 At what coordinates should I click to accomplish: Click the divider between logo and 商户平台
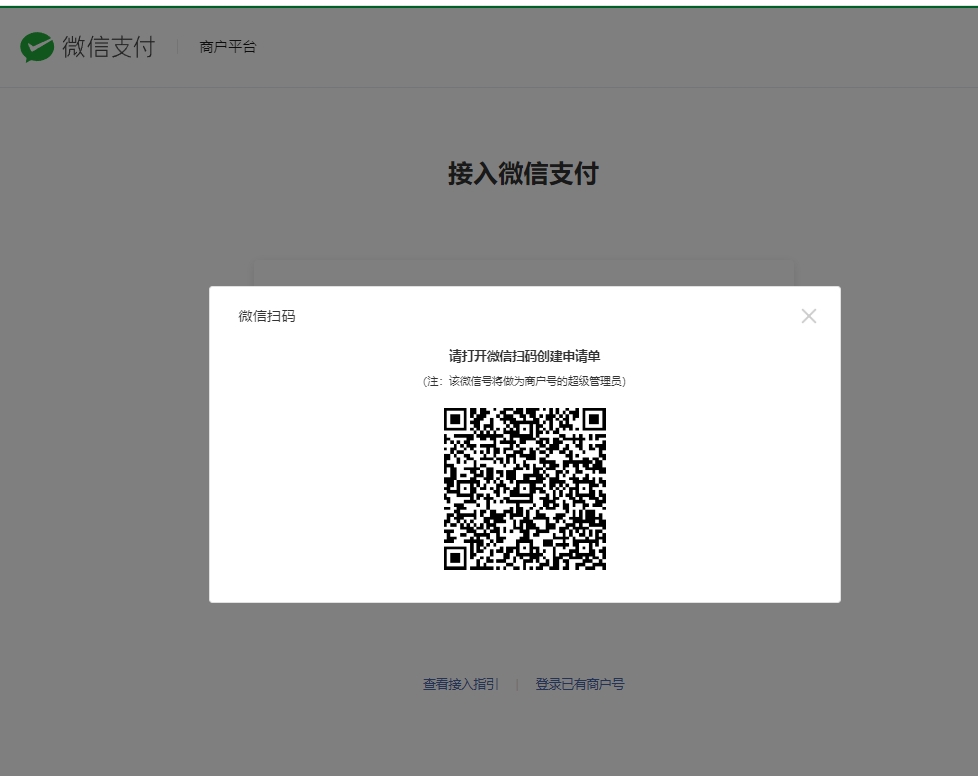click(x=178, y=47)
